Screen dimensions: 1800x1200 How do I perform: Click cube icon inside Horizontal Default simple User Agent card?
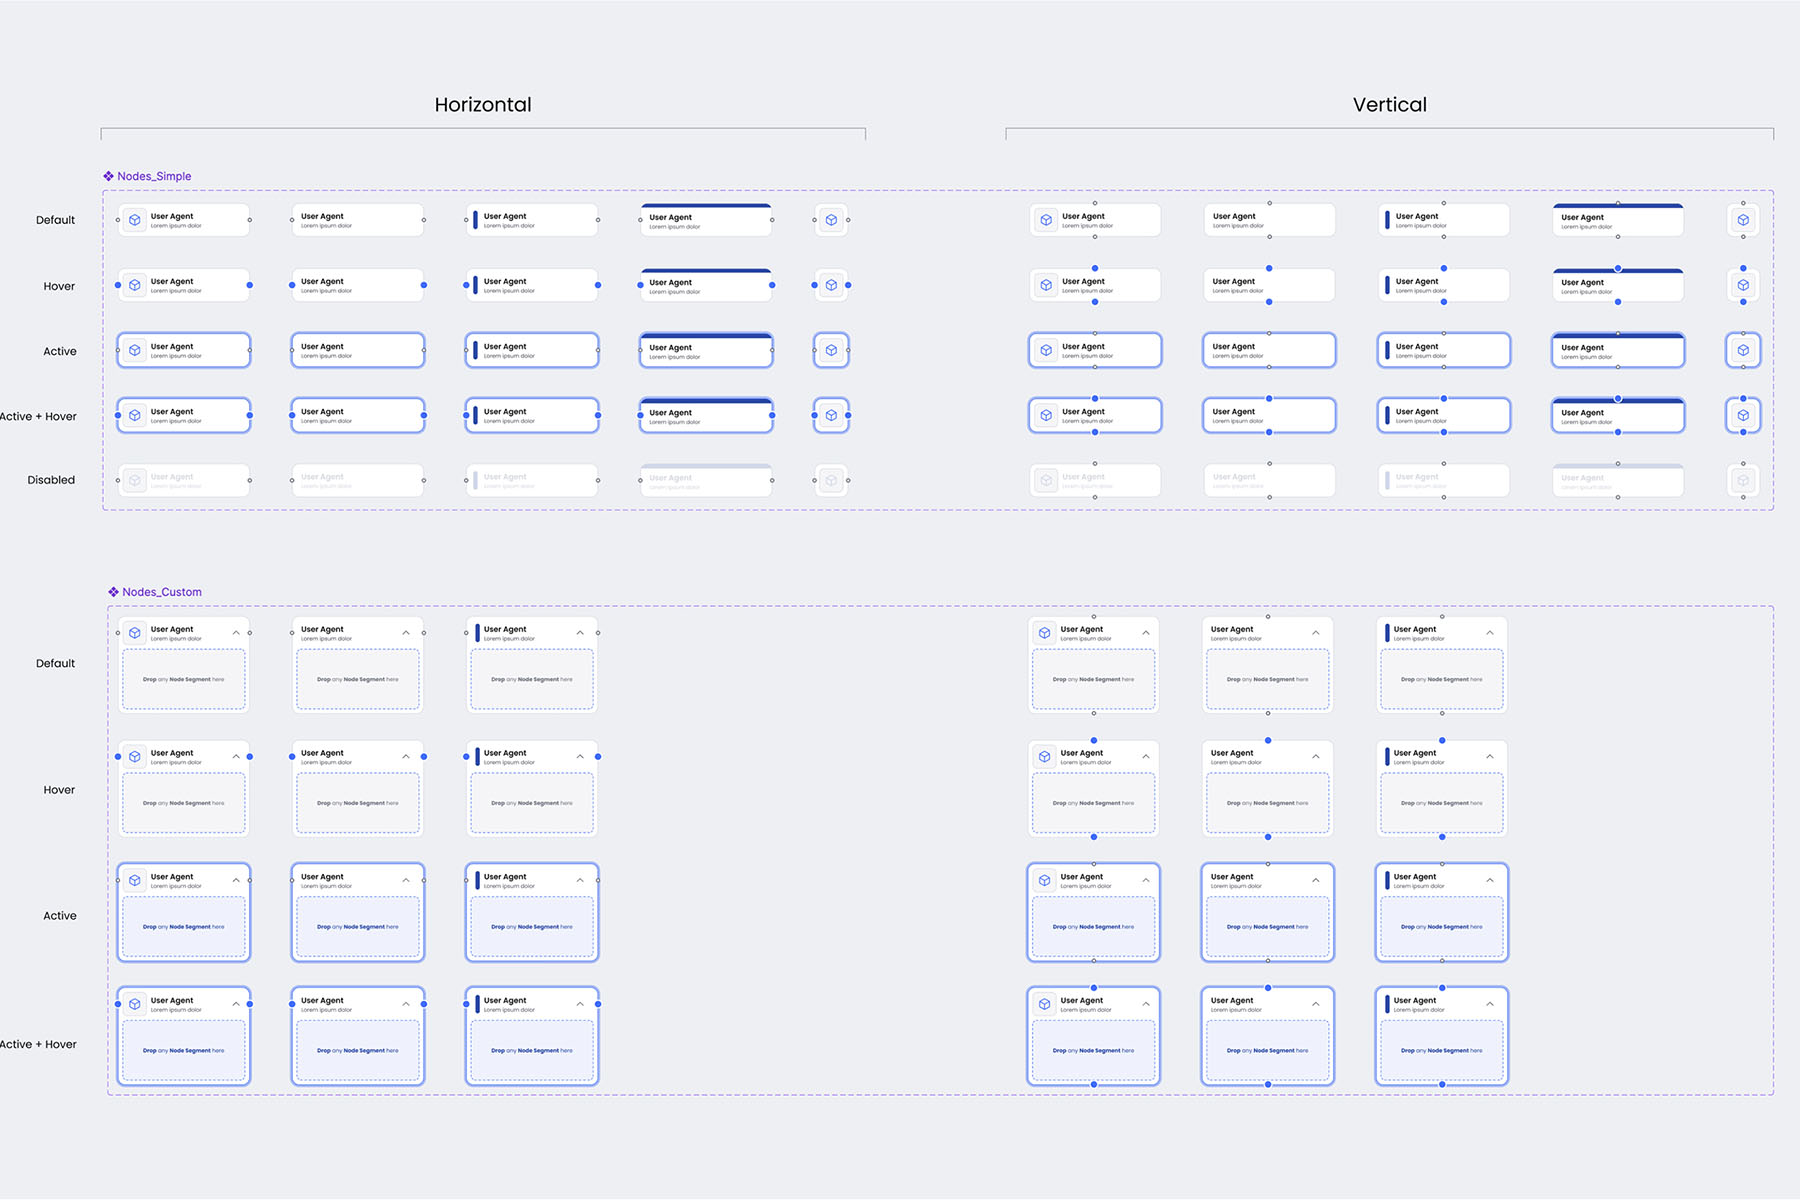click(x=135, y=220)
